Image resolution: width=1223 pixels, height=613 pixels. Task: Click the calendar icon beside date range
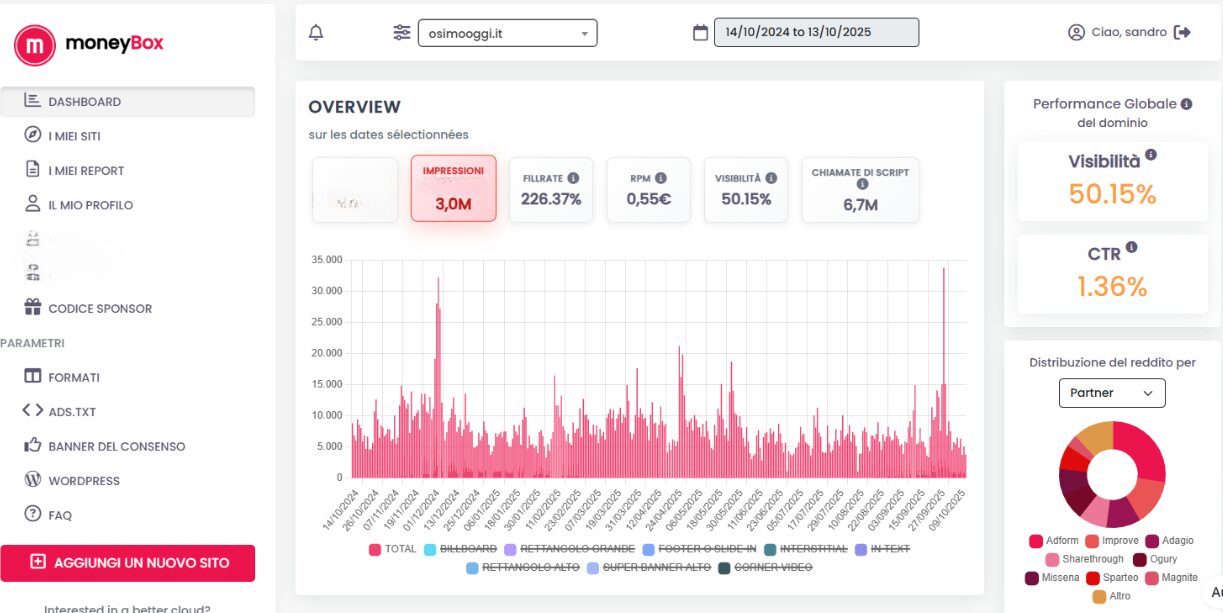[x=700, y=33]
